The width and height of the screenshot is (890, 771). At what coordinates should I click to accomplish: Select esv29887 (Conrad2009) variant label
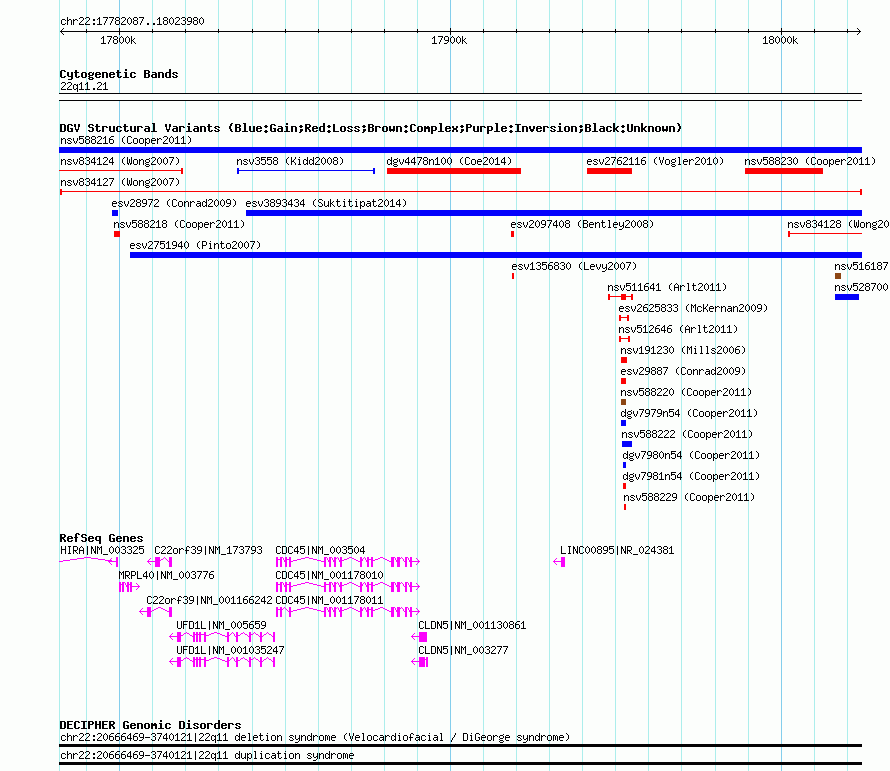(683, 371)
